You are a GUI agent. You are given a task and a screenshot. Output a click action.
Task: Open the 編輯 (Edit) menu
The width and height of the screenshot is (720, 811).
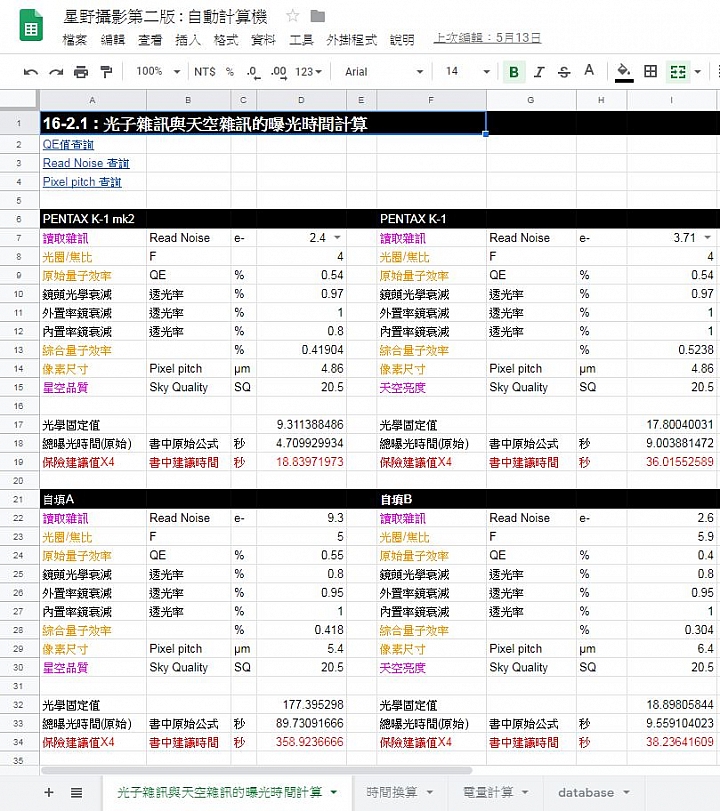click(x=112, y=40)
